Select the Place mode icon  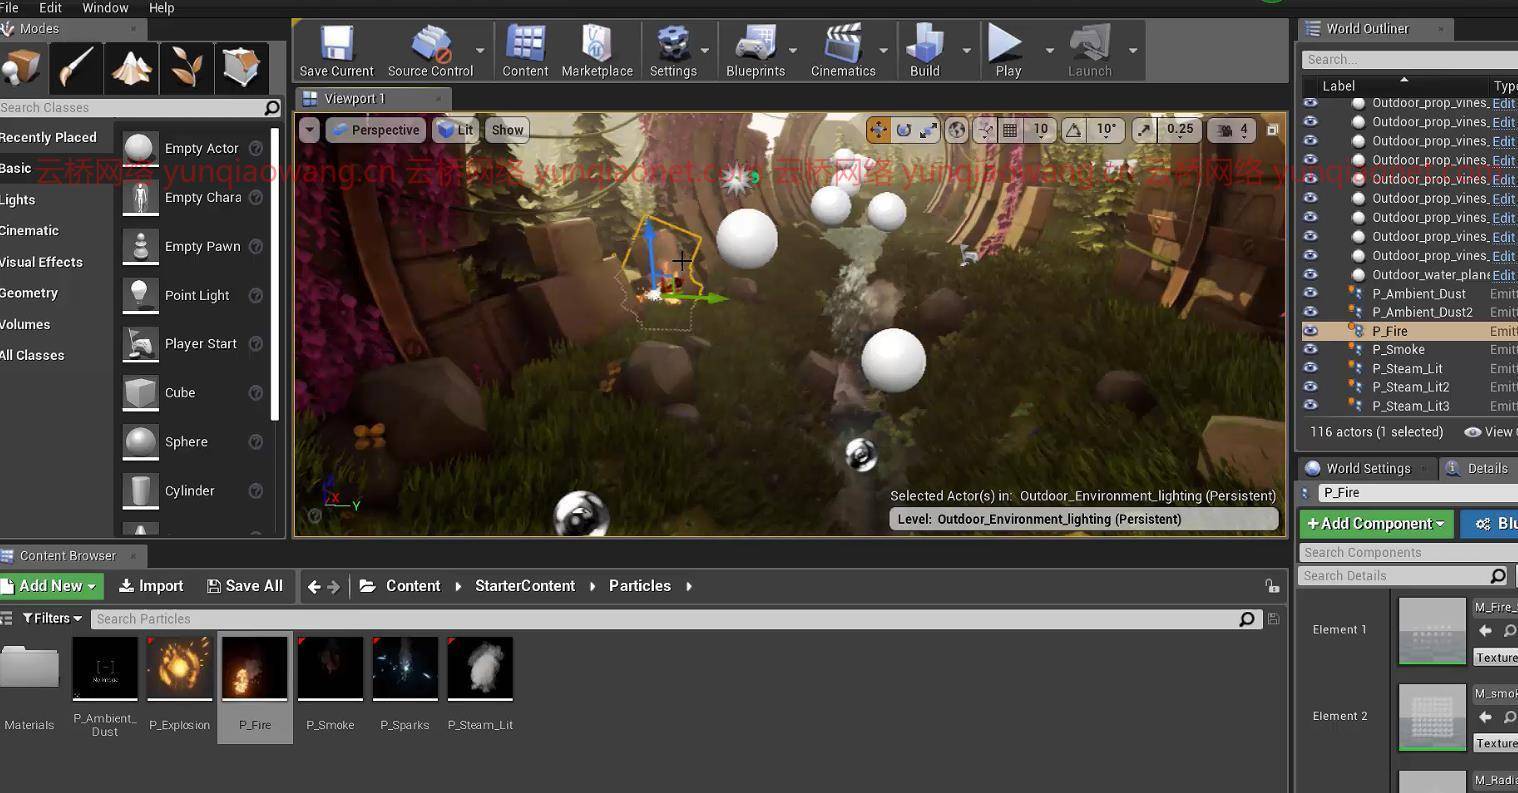tap(20, 67)
